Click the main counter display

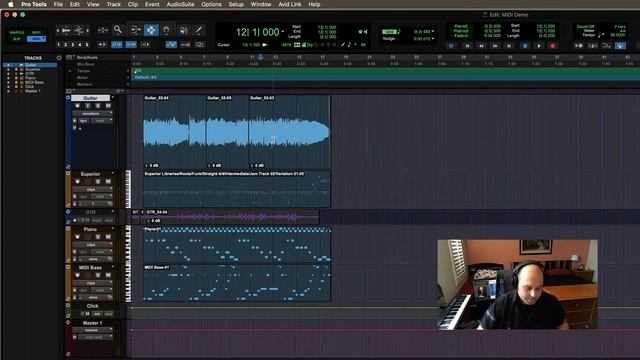[258, 32]
